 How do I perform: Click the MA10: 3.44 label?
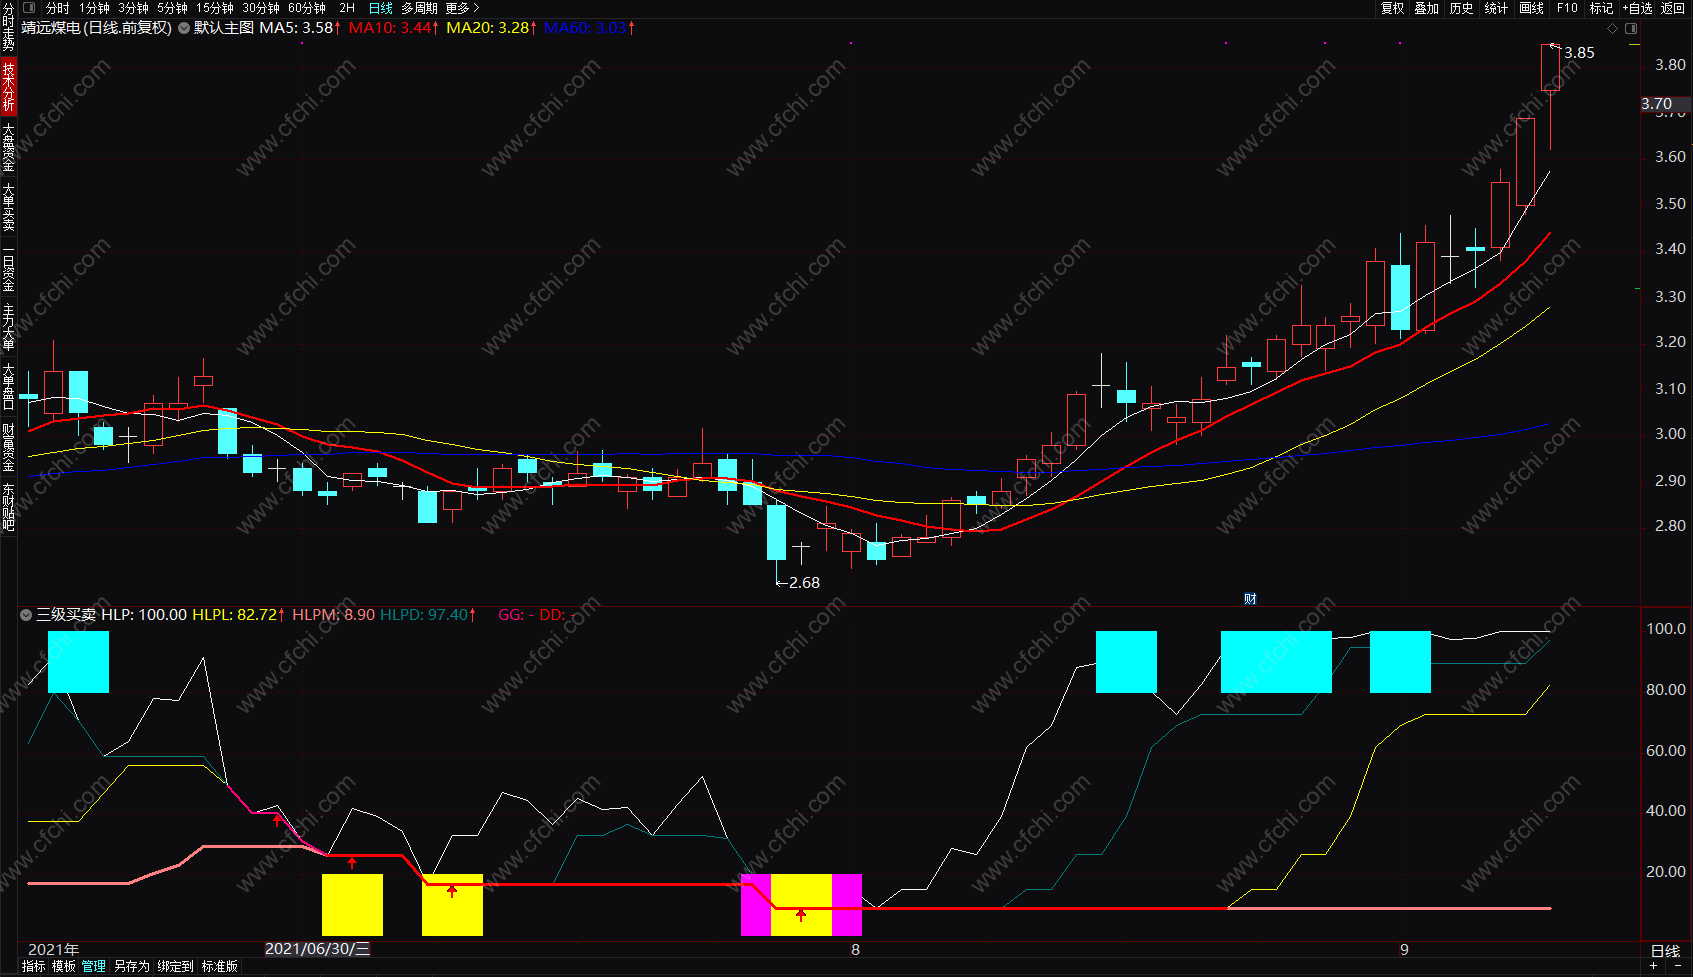(x=394, y=28)
